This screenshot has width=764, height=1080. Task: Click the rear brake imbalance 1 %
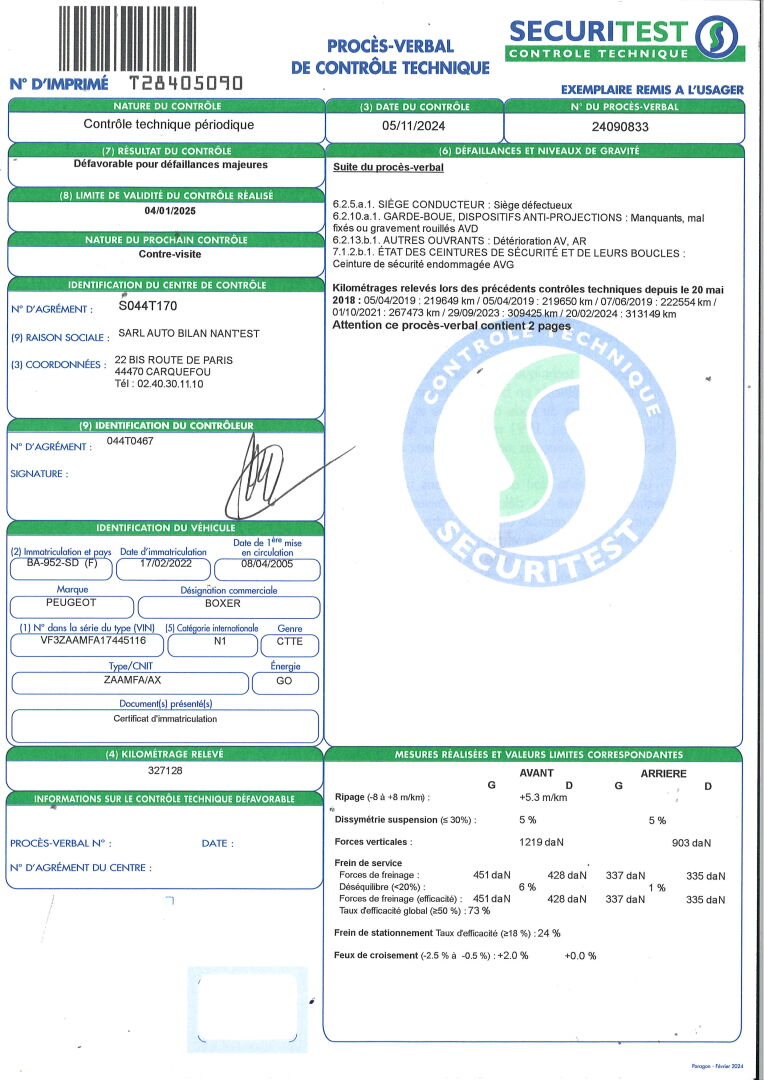pos(657,889)
